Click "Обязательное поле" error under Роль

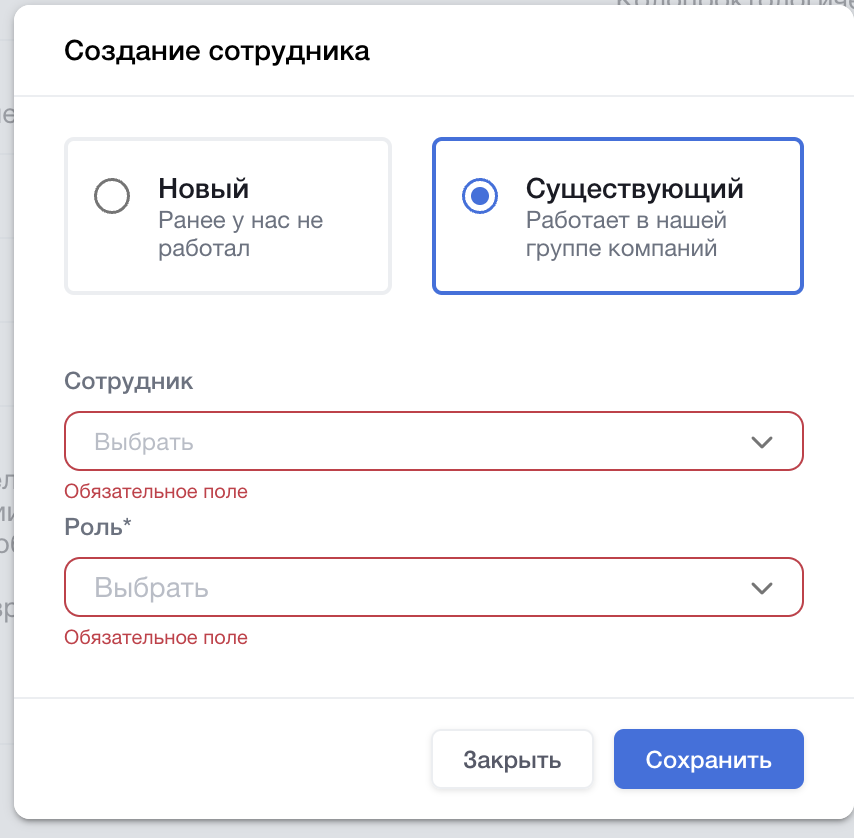click(155, 637)
